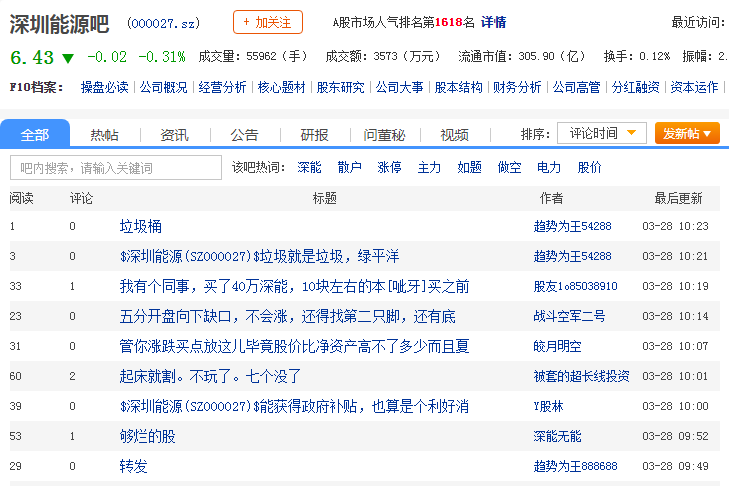Open author profile 战斗空军二号

pos(570,316)
